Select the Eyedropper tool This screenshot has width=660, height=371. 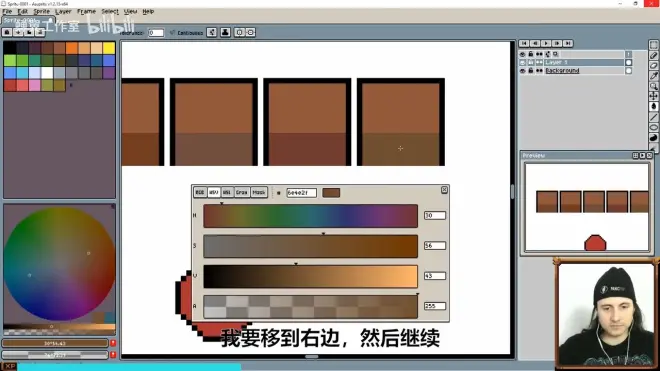653,76
